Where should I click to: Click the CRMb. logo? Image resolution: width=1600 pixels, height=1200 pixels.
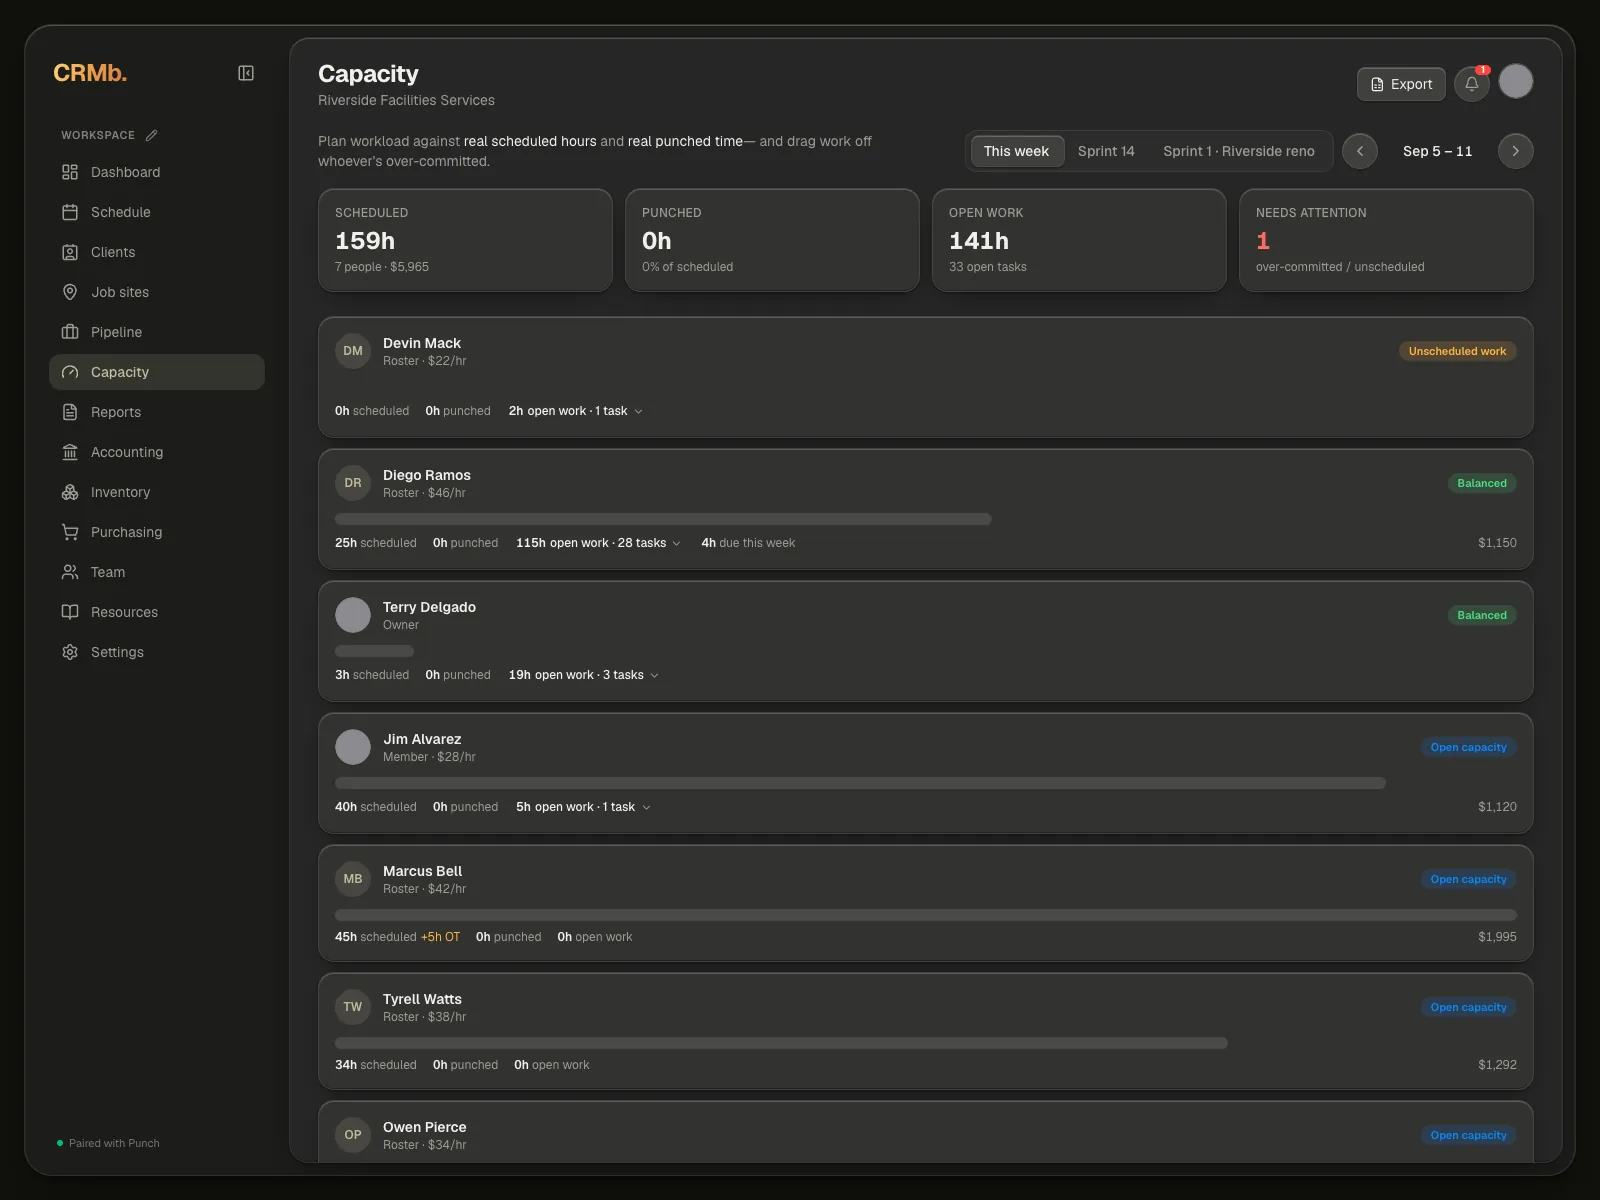pyautogui.click(x=90, y=73)
